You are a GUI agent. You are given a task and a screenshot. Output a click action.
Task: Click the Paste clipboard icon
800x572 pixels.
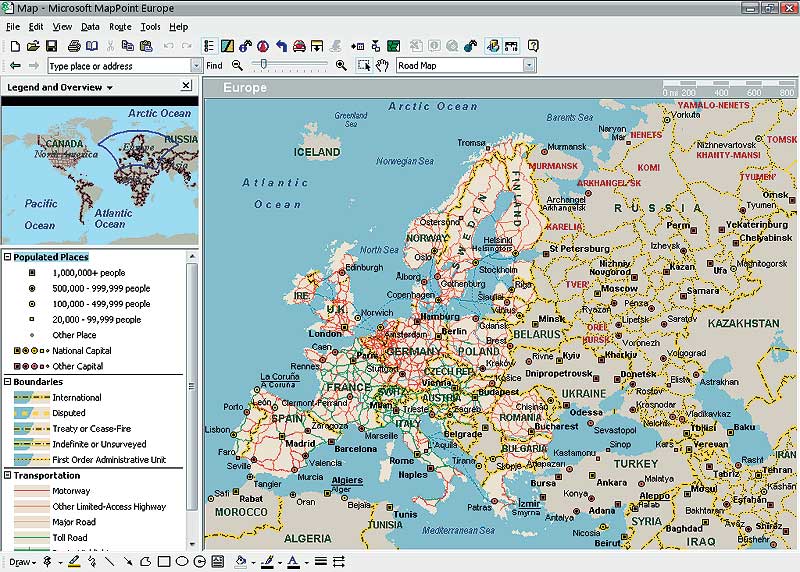146,46
